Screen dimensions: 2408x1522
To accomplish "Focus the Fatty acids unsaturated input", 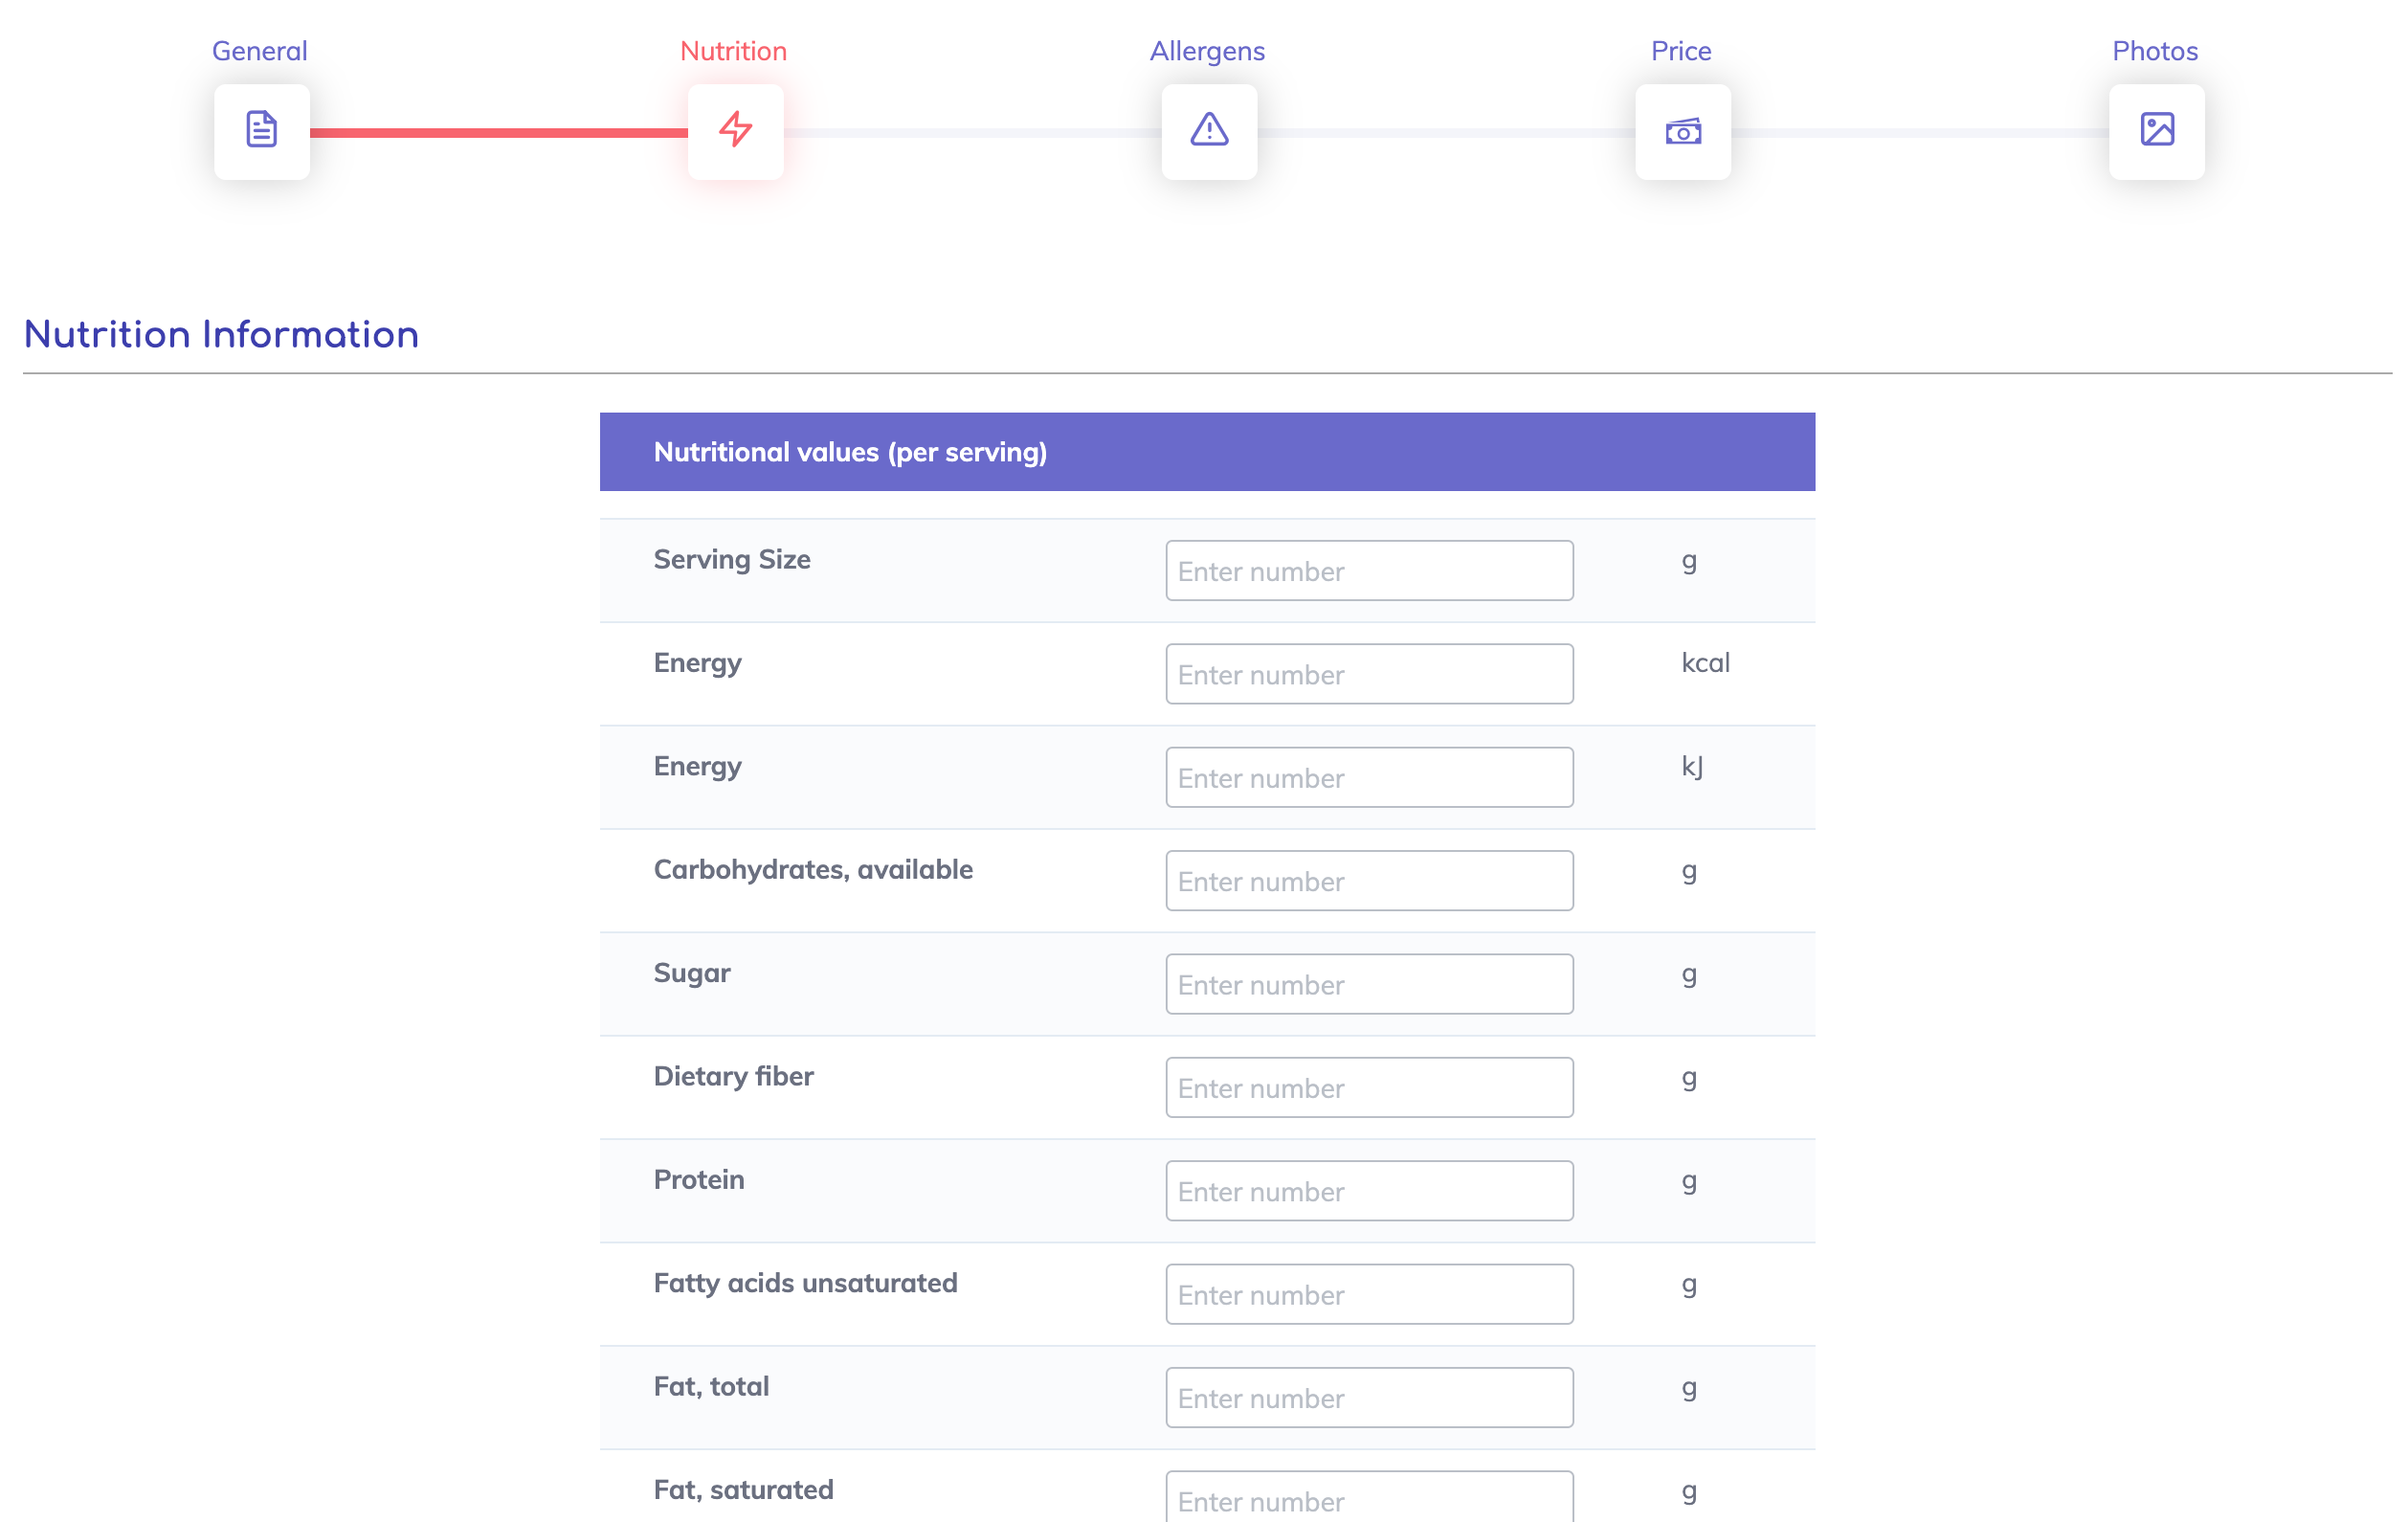I will [x=1368, y=1294].
